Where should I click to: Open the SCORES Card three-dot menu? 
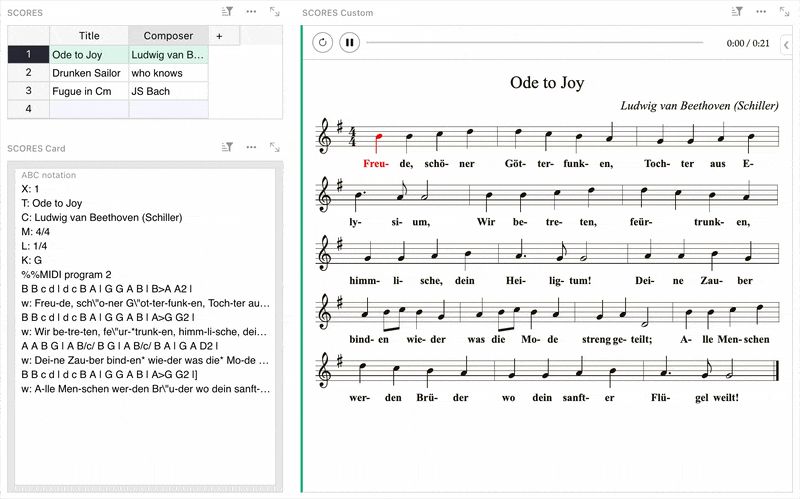tap(251, 147)
